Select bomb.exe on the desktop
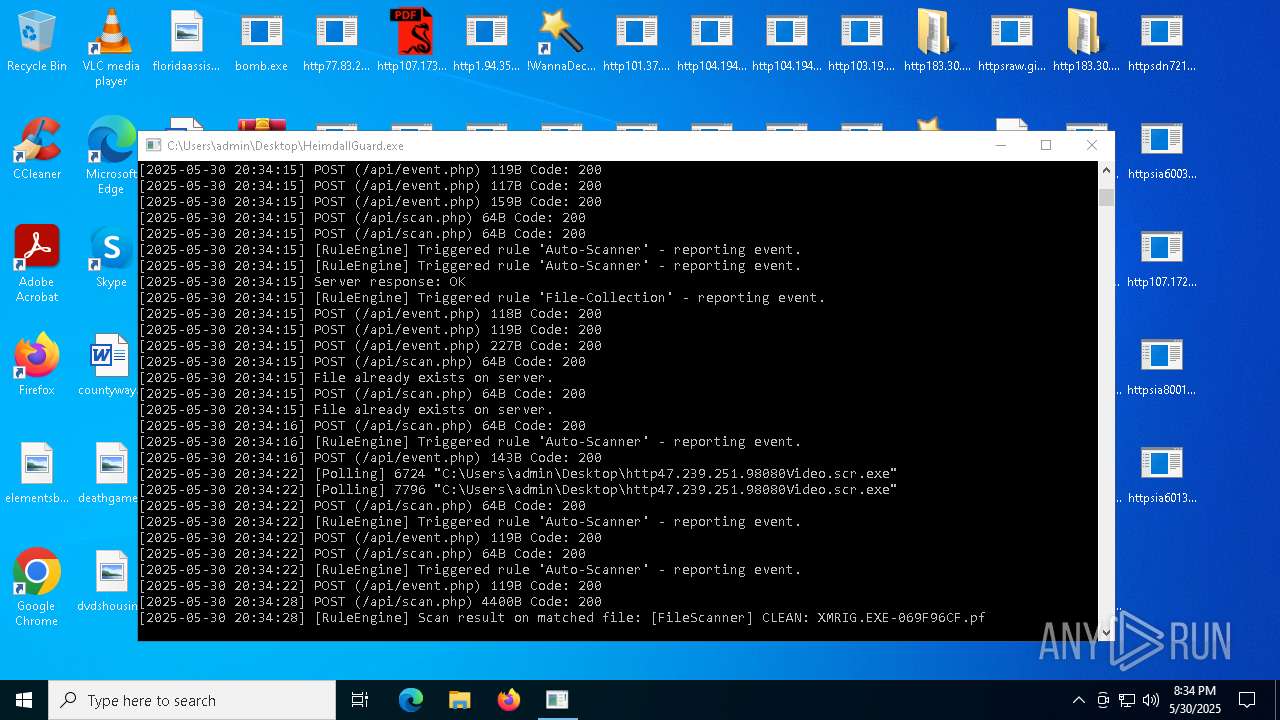Screen dimensions: 1280x720 point(261,41)
